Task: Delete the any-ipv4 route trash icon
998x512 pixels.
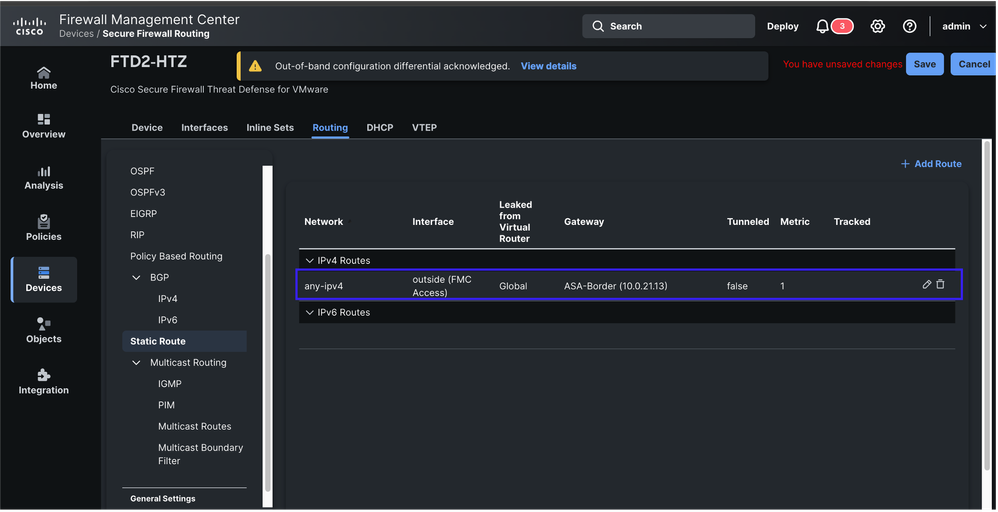Action: 940,285
